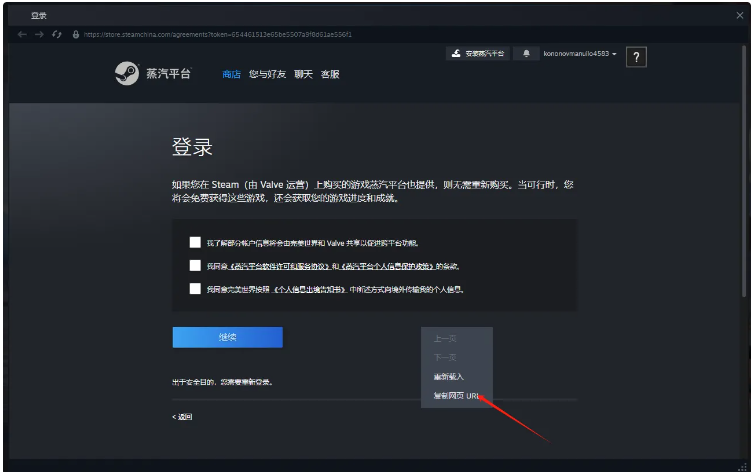
Task: Open the kononovmanuilo4583 account dropdown
Action: 580,54
